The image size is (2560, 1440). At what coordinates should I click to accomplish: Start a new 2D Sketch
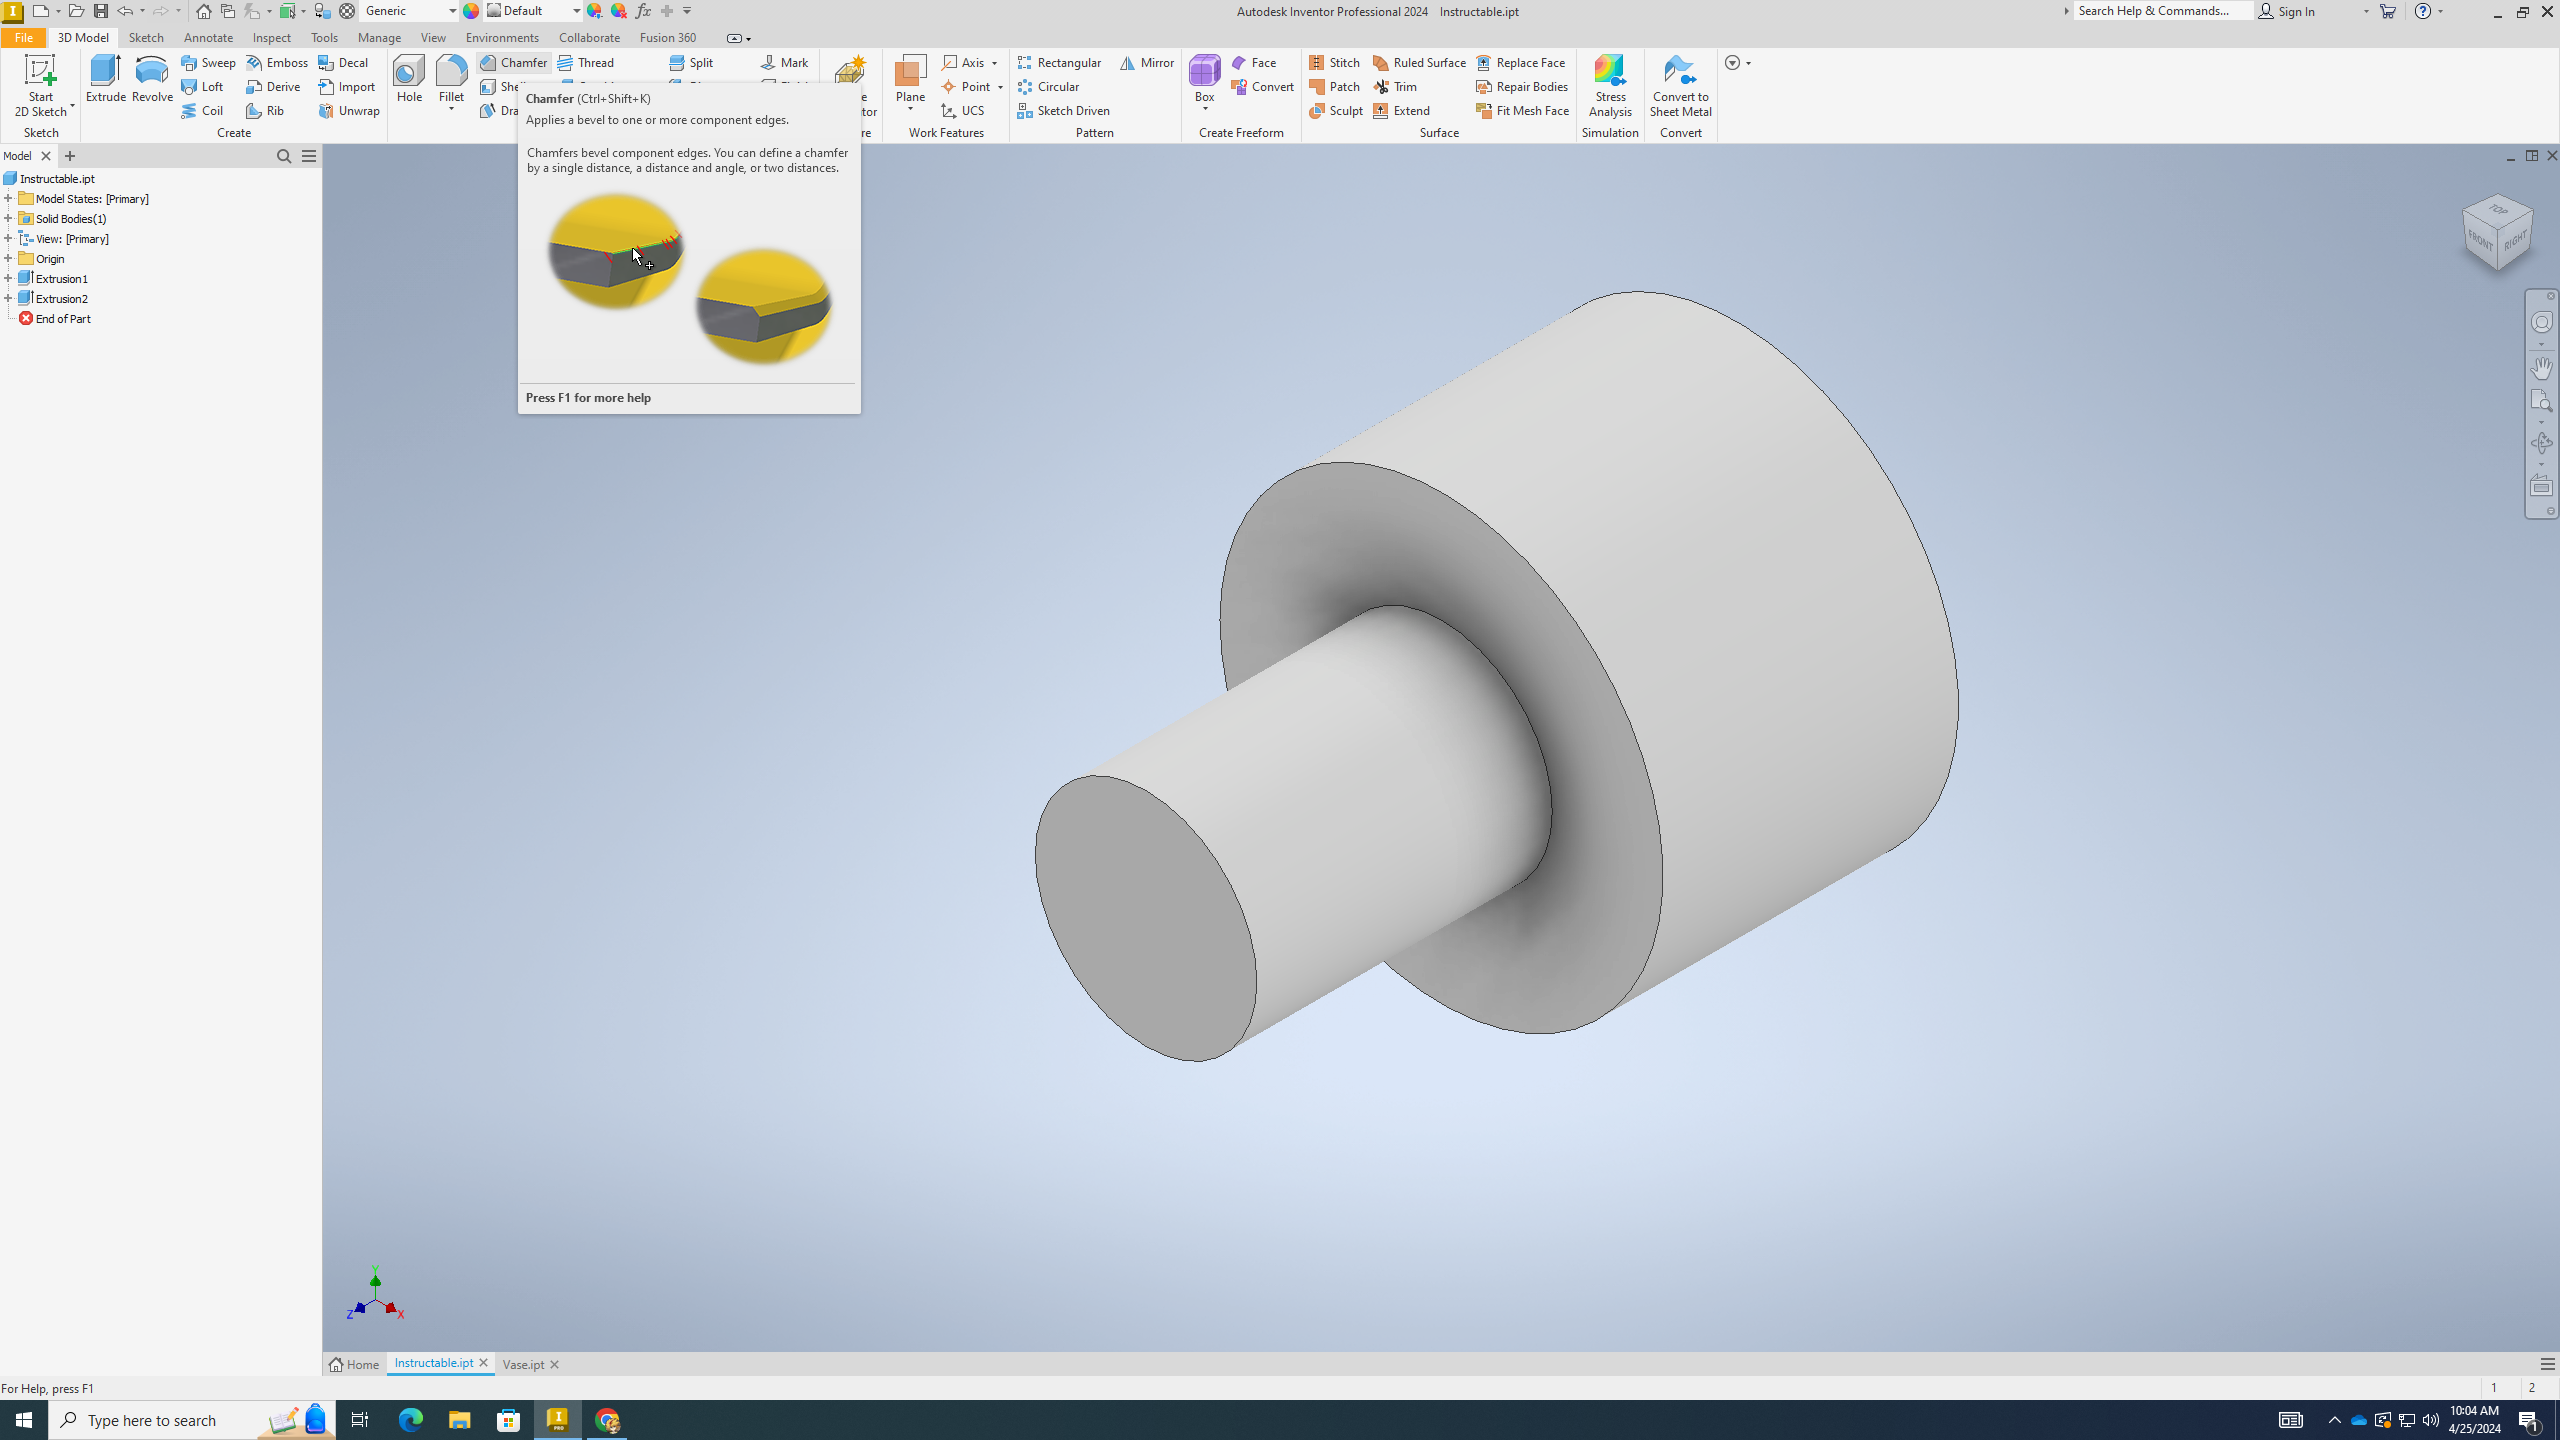[40, 86]
